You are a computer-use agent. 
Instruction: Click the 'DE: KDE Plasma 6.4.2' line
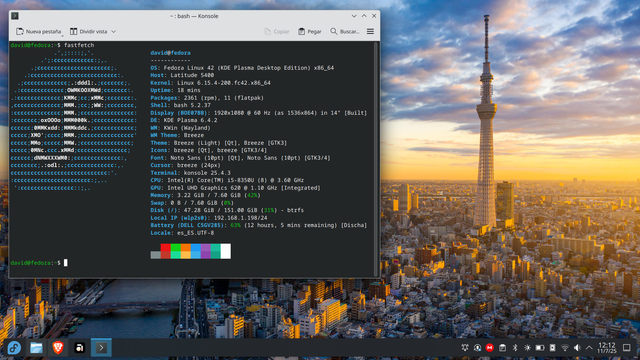click(x=184, y=120)
